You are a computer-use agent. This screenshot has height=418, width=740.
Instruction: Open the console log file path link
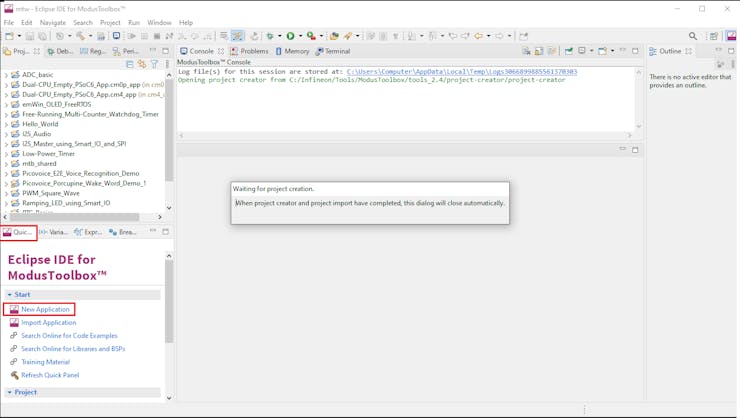[462, 72]
